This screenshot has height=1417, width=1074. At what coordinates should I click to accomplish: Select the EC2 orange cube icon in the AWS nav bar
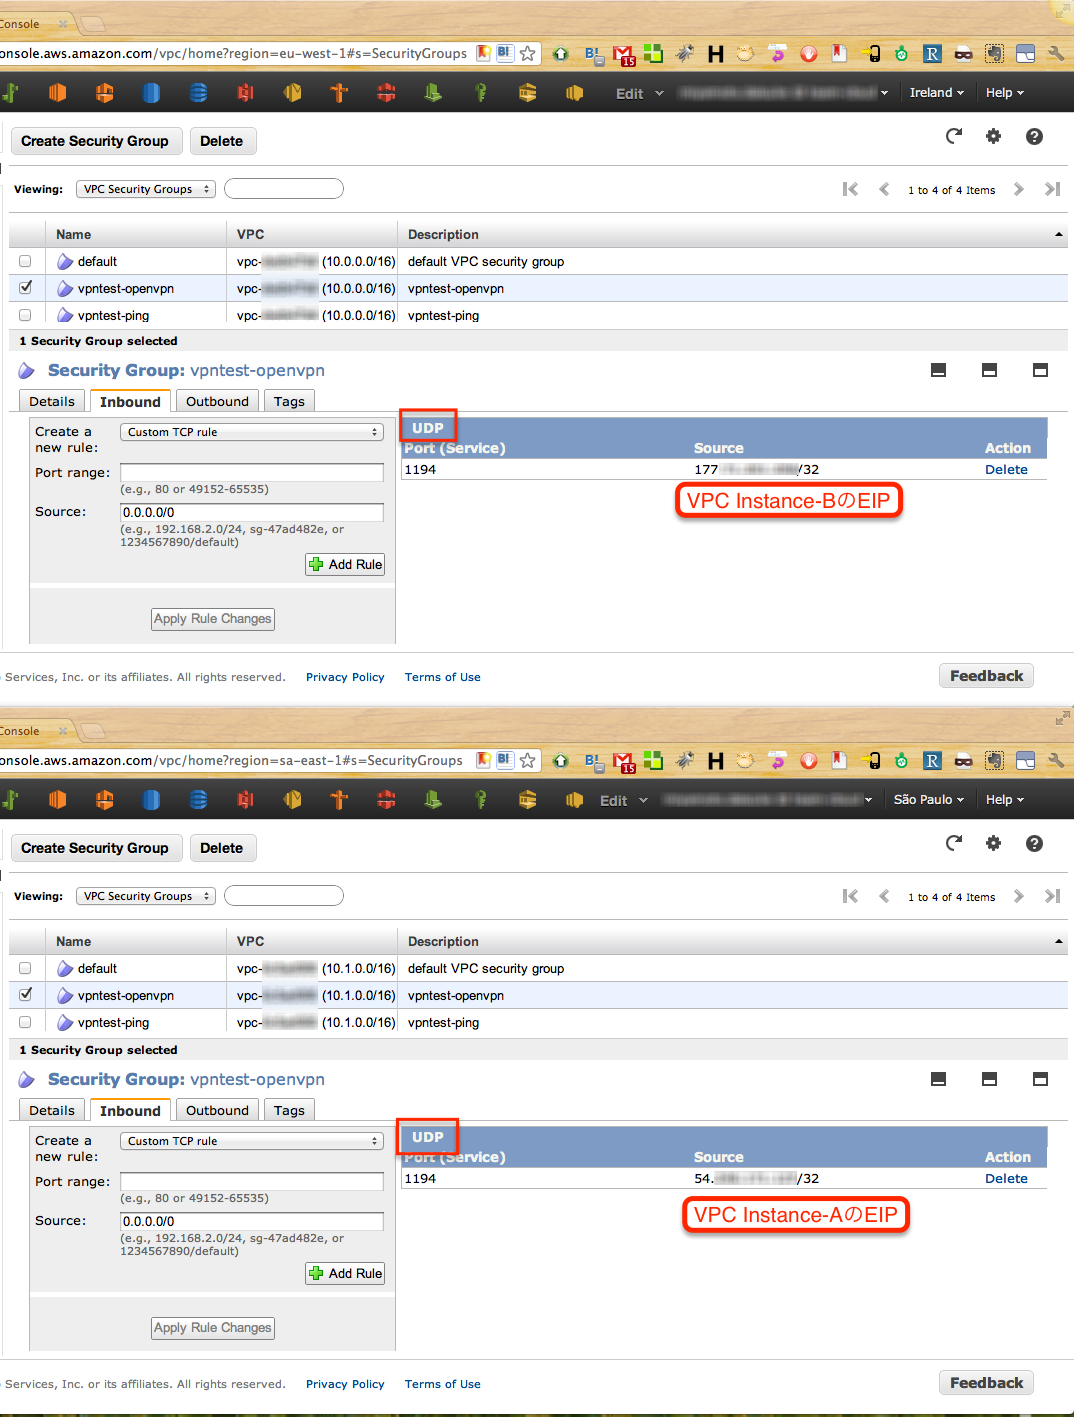[57, 92]
